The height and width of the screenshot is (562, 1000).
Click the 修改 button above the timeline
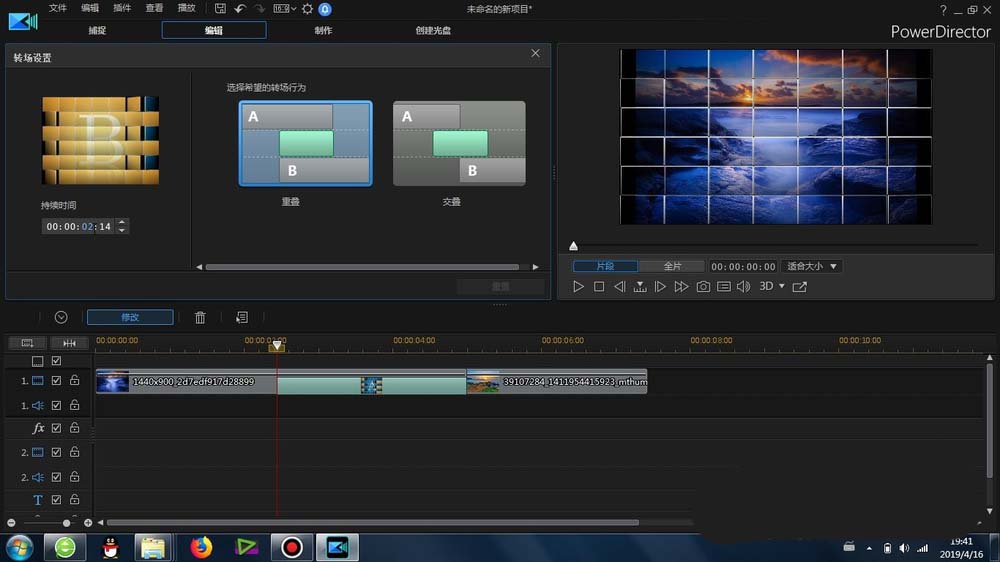(x=130, y=317)
